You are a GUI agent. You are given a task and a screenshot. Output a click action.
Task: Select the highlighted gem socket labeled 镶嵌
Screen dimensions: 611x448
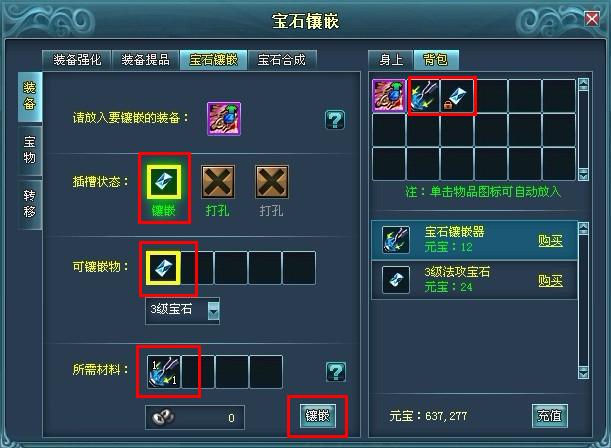164,182
